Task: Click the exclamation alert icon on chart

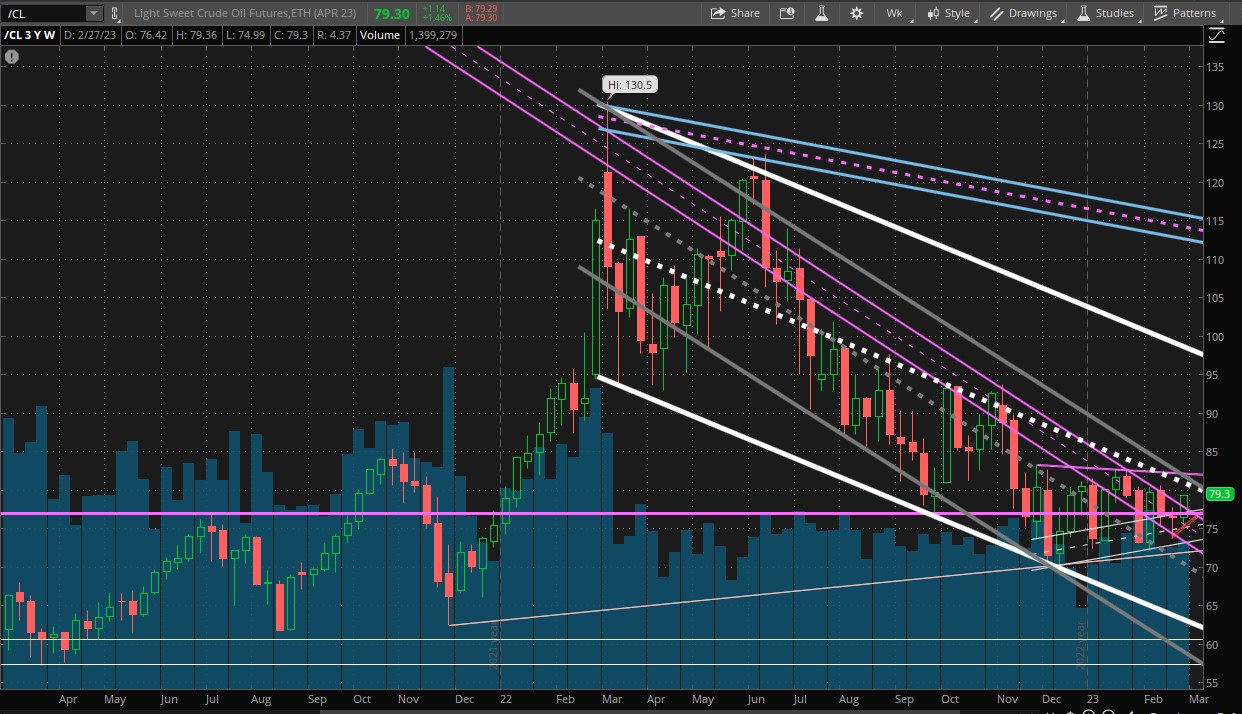Action: pos(11,57)
